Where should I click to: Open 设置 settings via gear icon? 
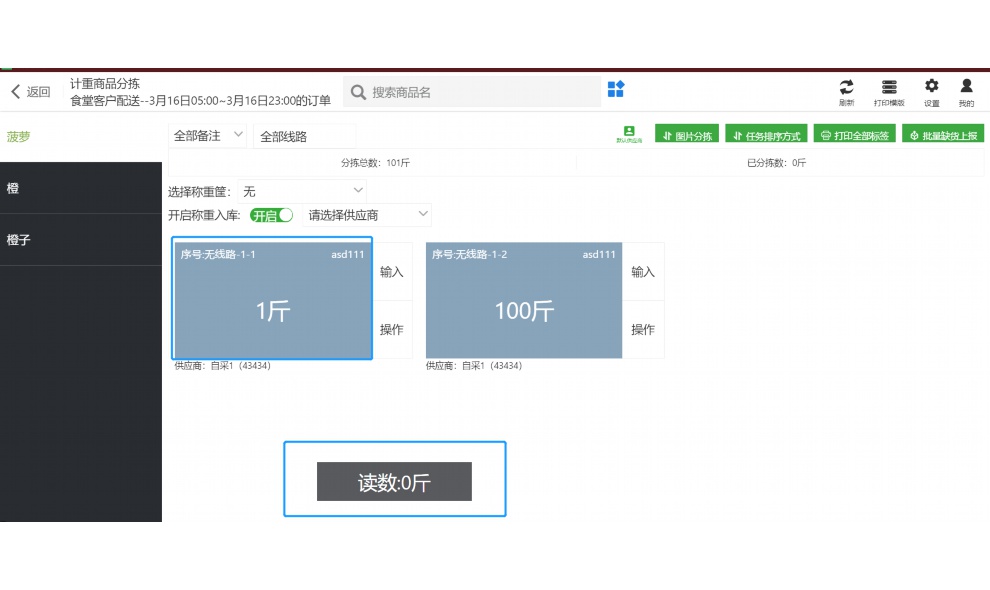(932, 90)
